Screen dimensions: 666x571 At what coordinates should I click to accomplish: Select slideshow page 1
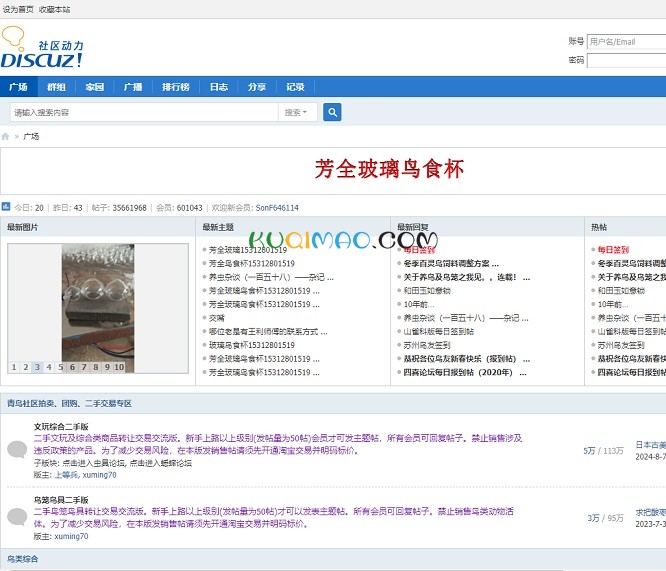(x=14, y=367)
